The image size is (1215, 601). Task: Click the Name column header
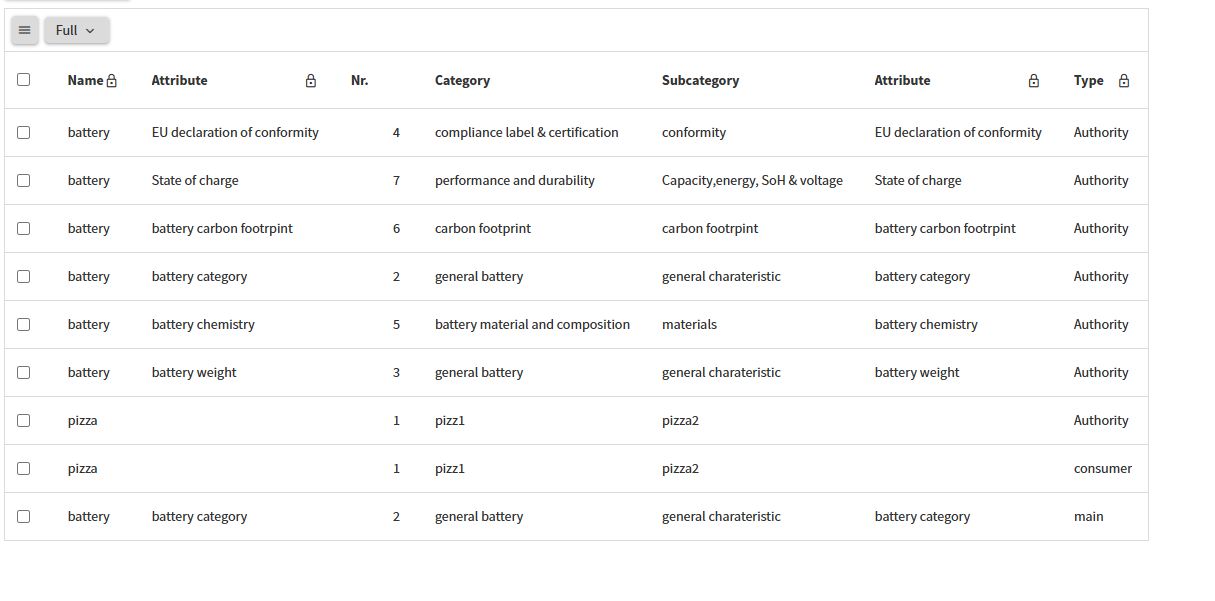point(85,81)
